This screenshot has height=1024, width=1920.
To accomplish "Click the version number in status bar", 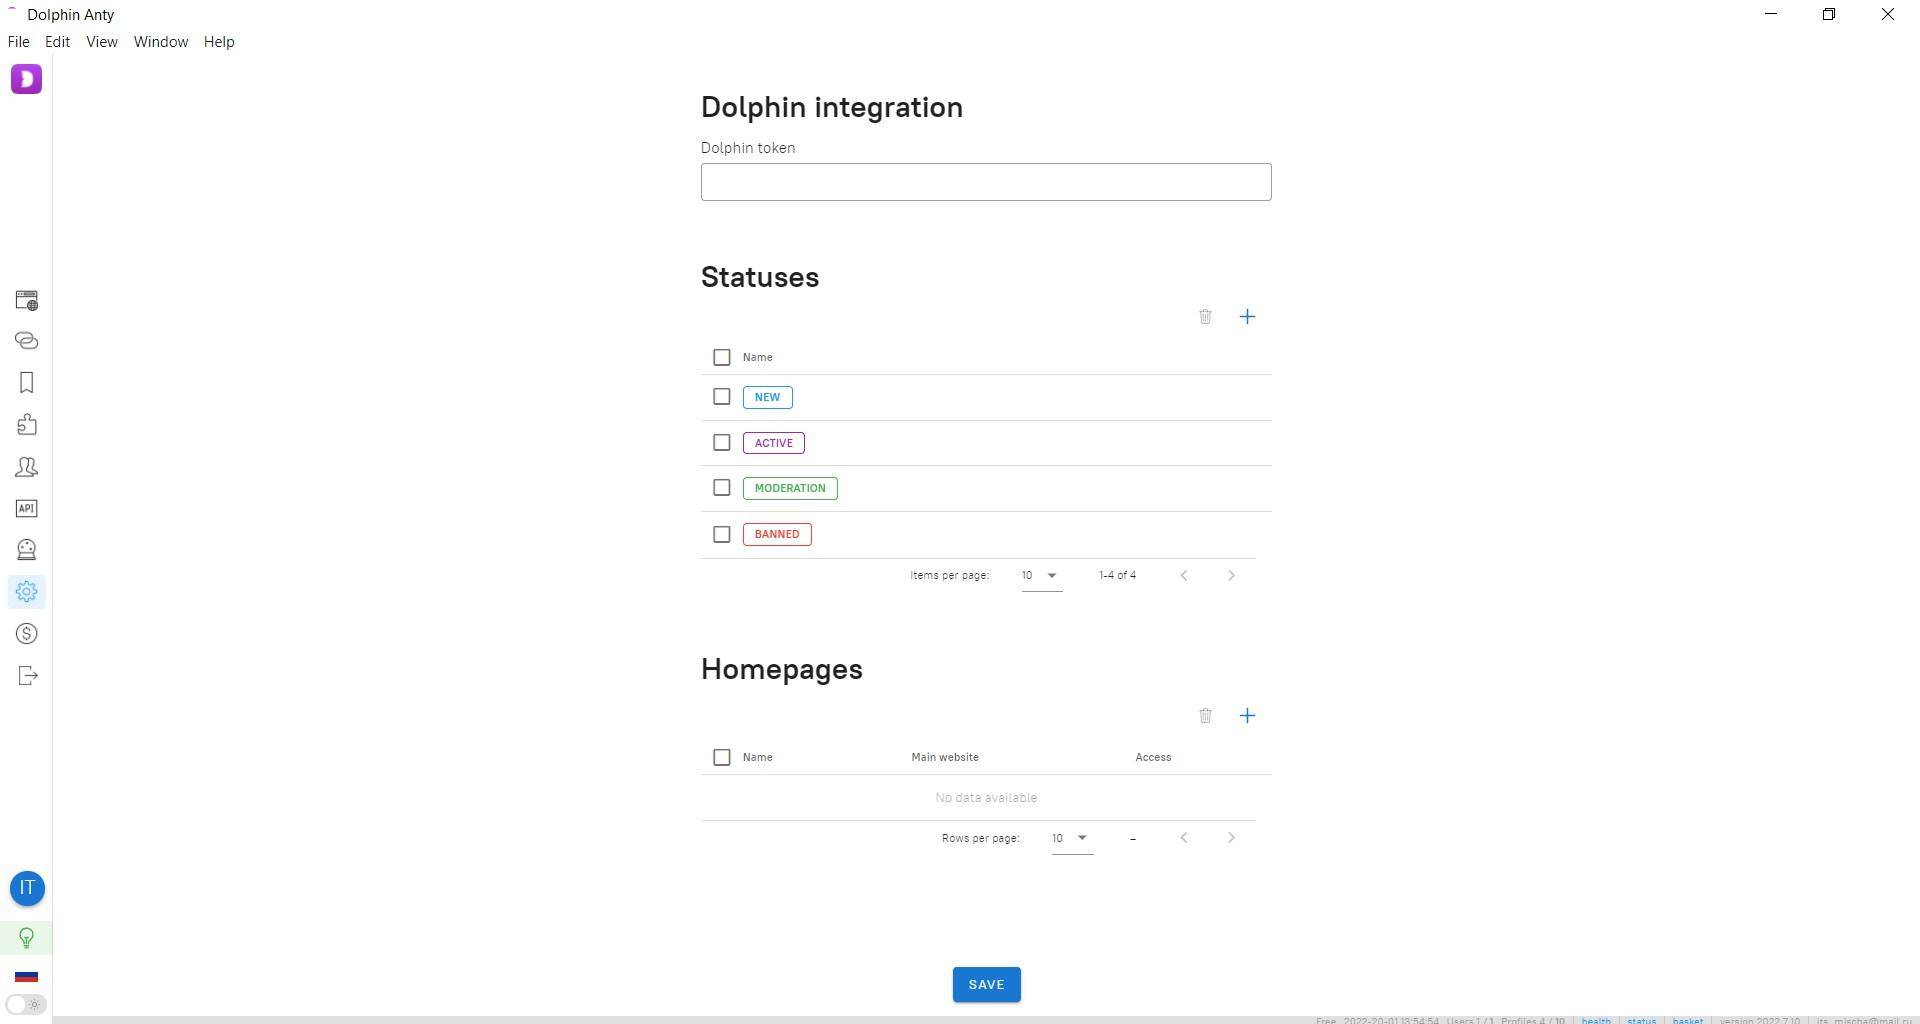I will 1760,1020.
